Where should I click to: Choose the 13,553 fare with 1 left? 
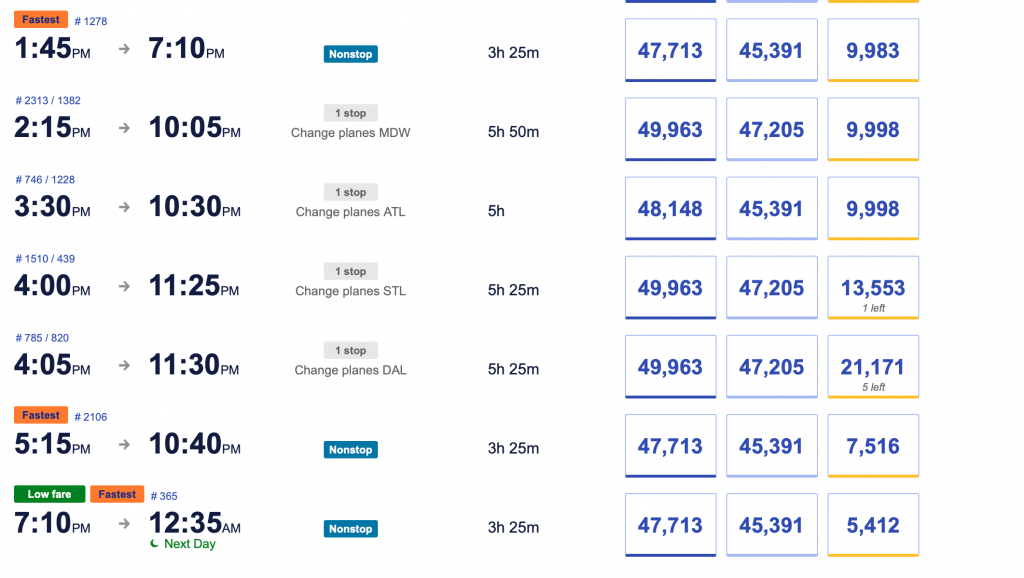872,287
